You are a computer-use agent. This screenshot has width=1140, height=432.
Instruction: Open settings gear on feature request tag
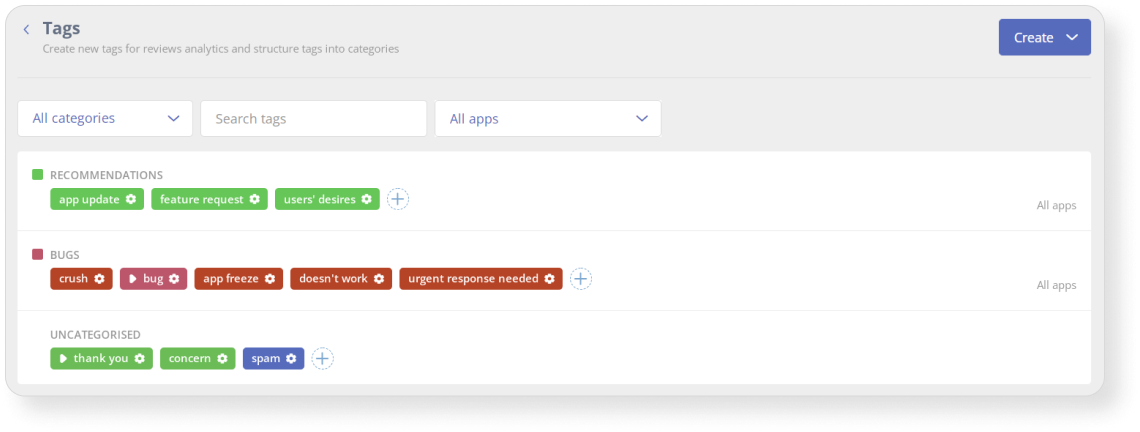point(254,199)
